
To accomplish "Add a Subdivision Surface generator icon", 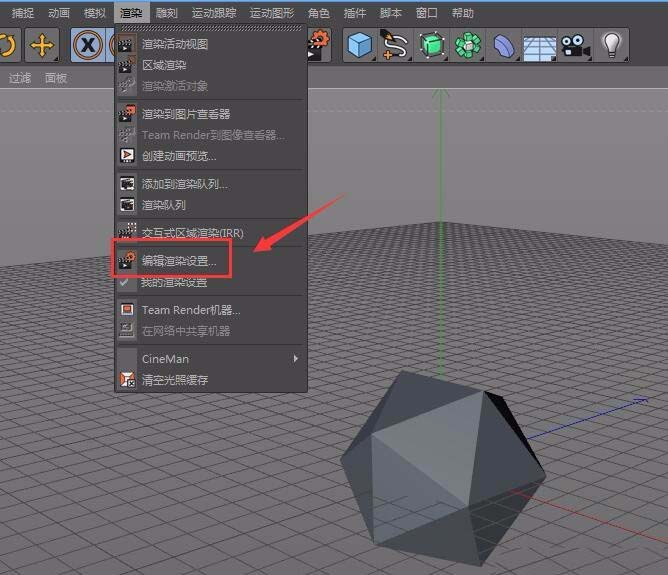I will pyautogui.click(x=431, y=45).
